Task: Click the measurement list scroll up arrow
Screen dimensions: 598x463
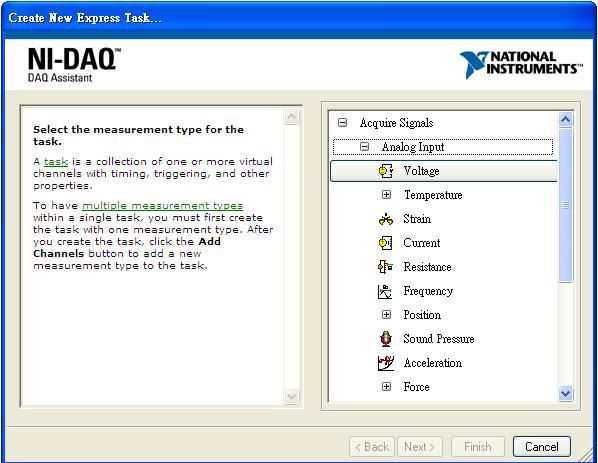Action: (565, 120)
